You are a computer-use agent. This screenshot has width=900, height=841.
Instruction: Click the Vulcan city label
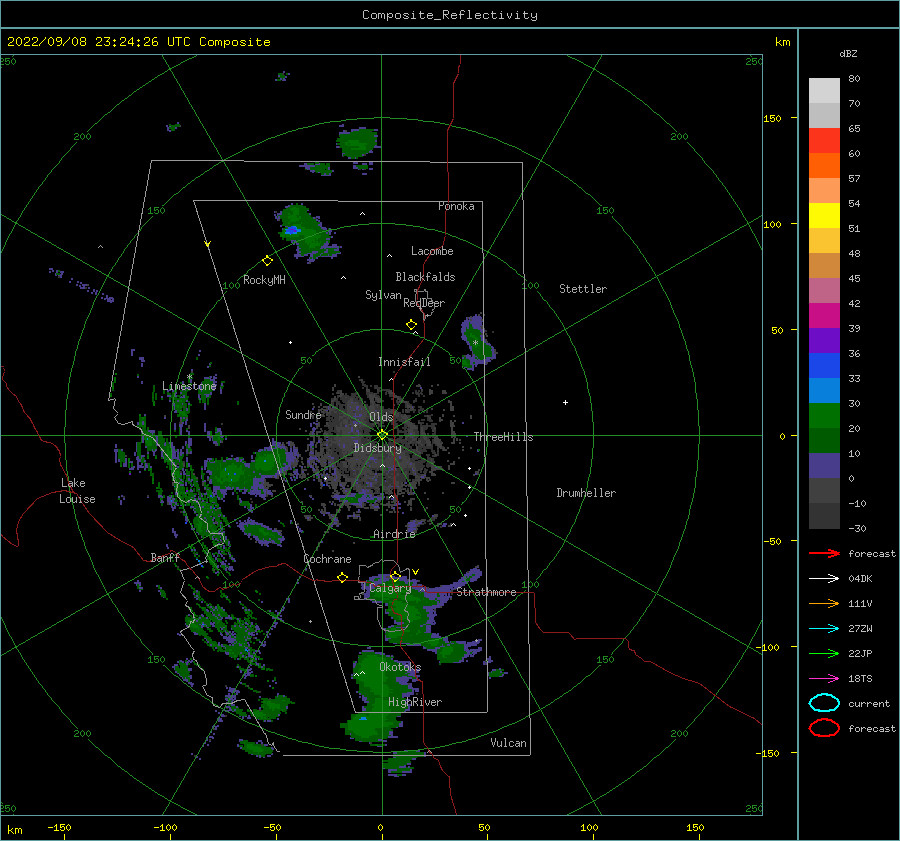pyautogui.click(x=509, y=743)
